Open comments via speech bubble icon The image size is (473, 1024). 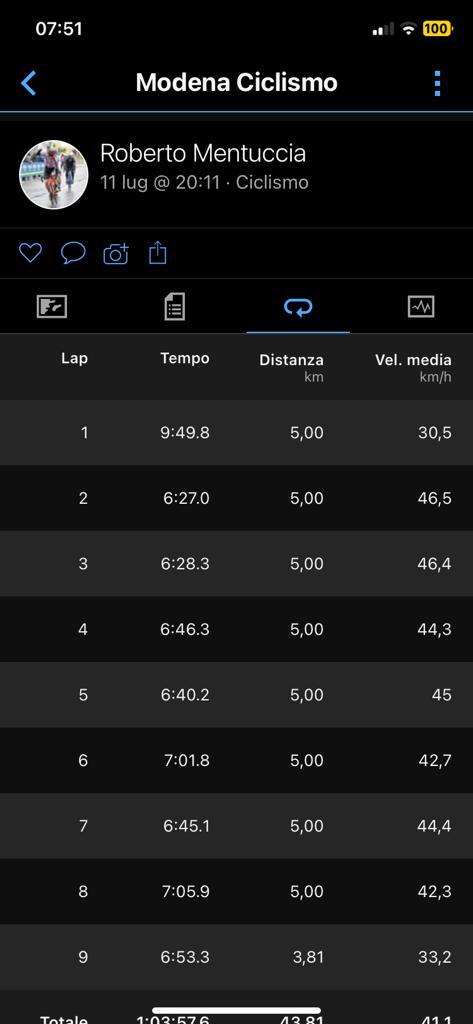coord(73,253)
